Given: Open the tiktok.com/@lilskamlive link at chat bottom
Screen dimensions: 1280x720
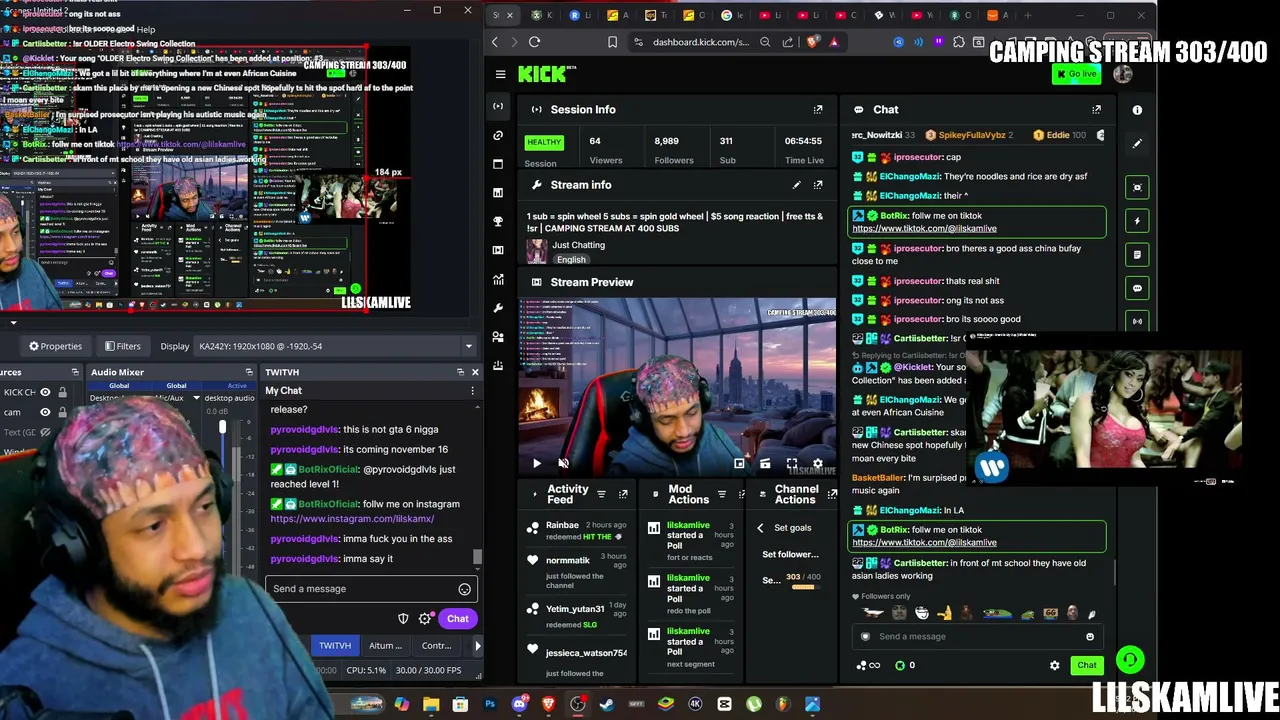Looking at the screenshot, I should (924, 543).
